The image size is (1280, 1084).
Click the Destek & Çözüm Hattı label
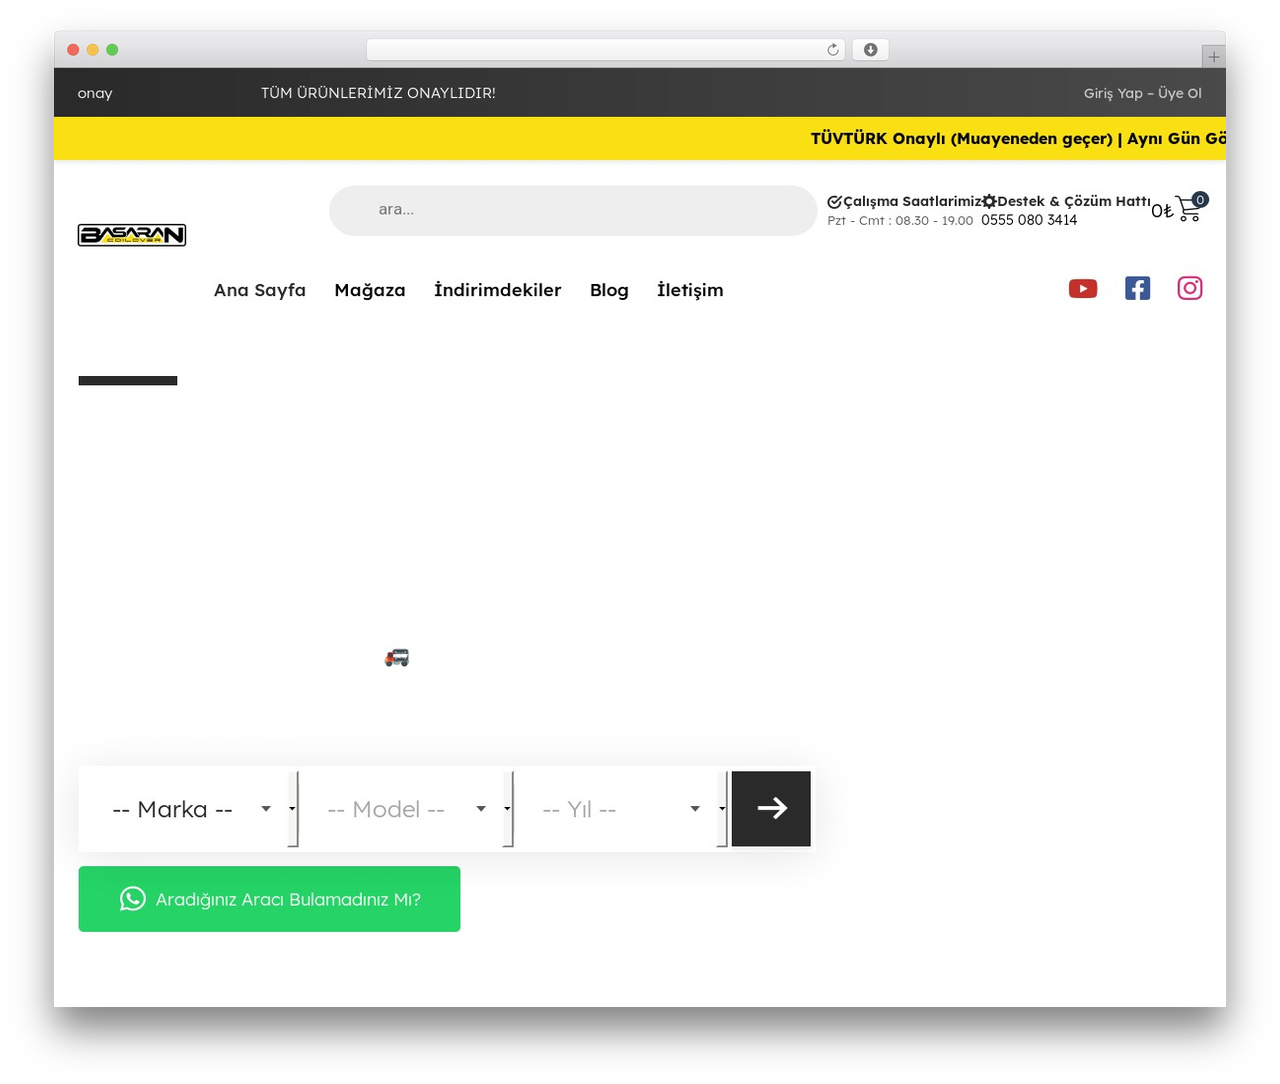pos(1074,201)
